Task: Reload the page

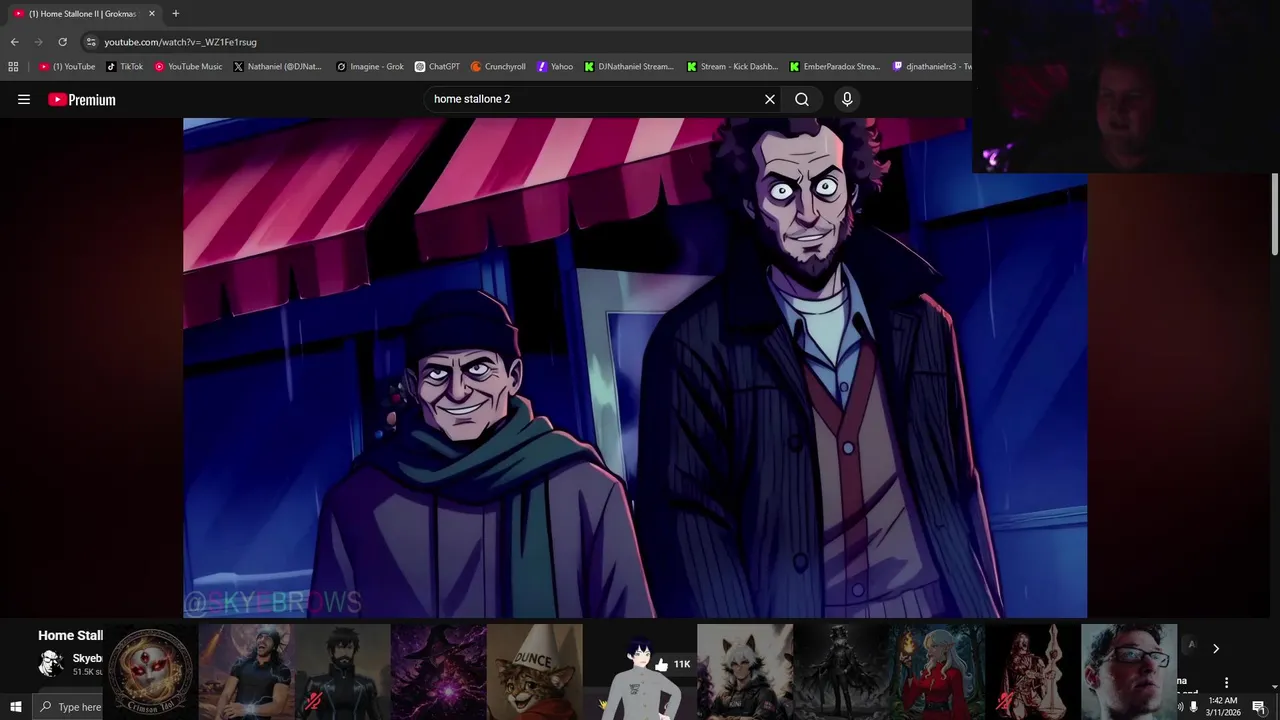Action: coord(62,42)
